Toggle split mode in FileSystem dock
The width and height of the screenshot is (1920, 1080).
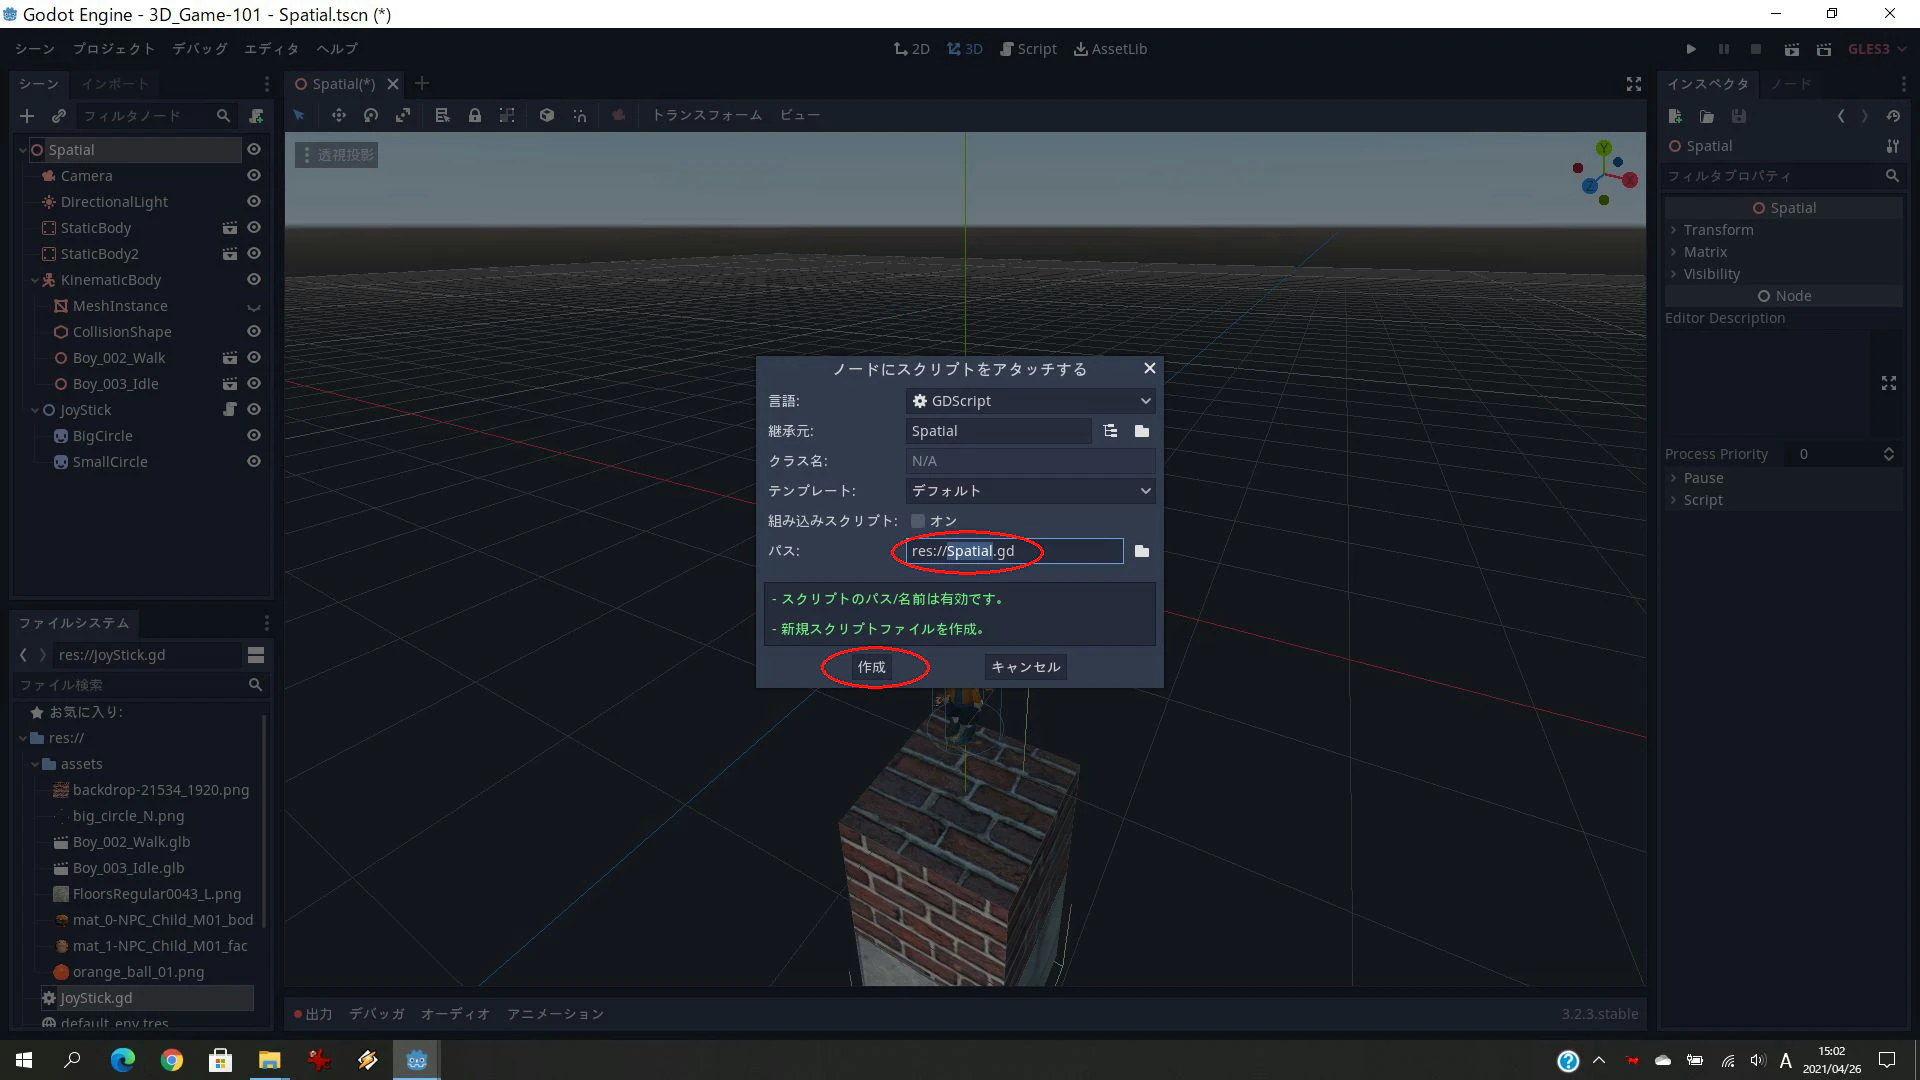[256, 655]
